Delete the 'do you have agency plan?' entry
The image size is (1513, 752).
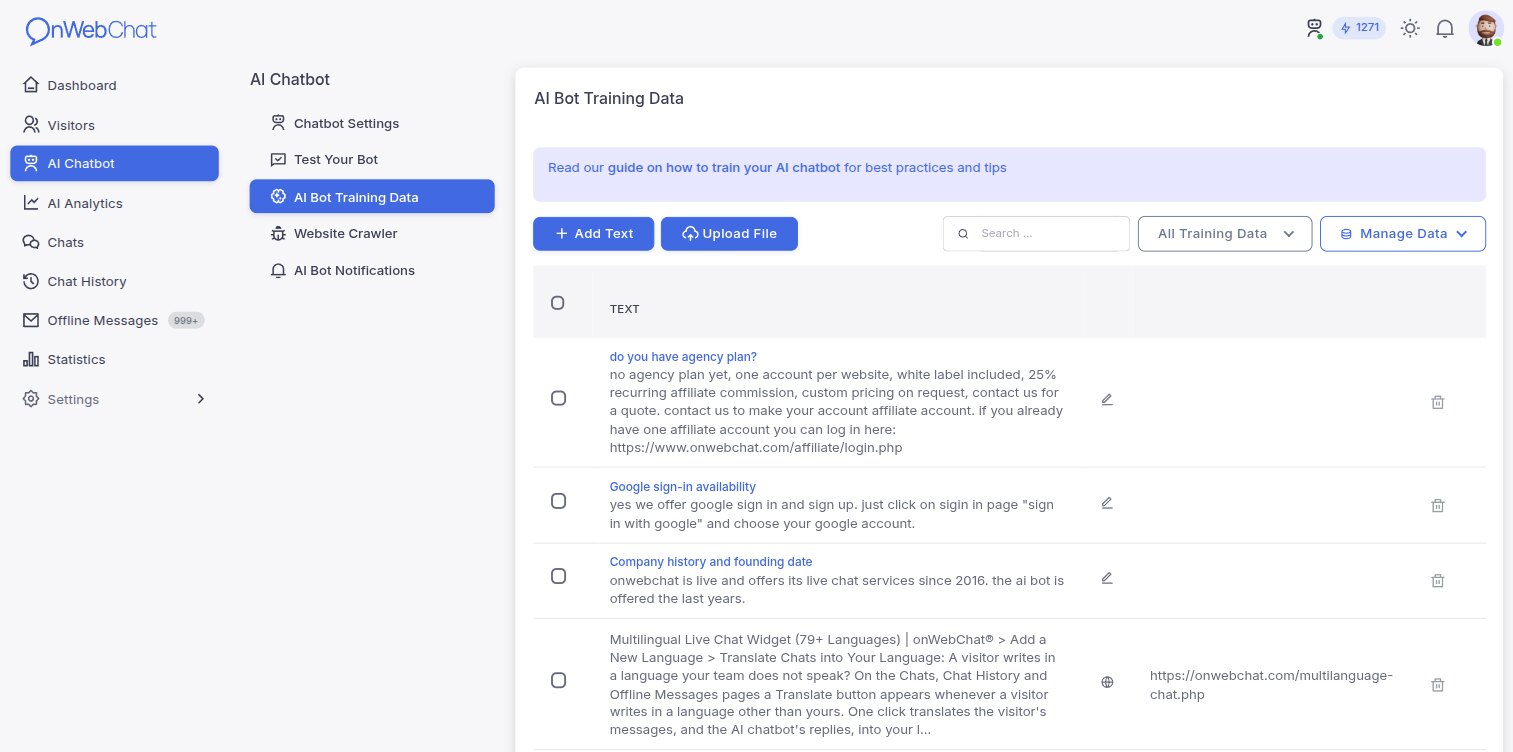pyautogui.click(x=1438, y=402)
